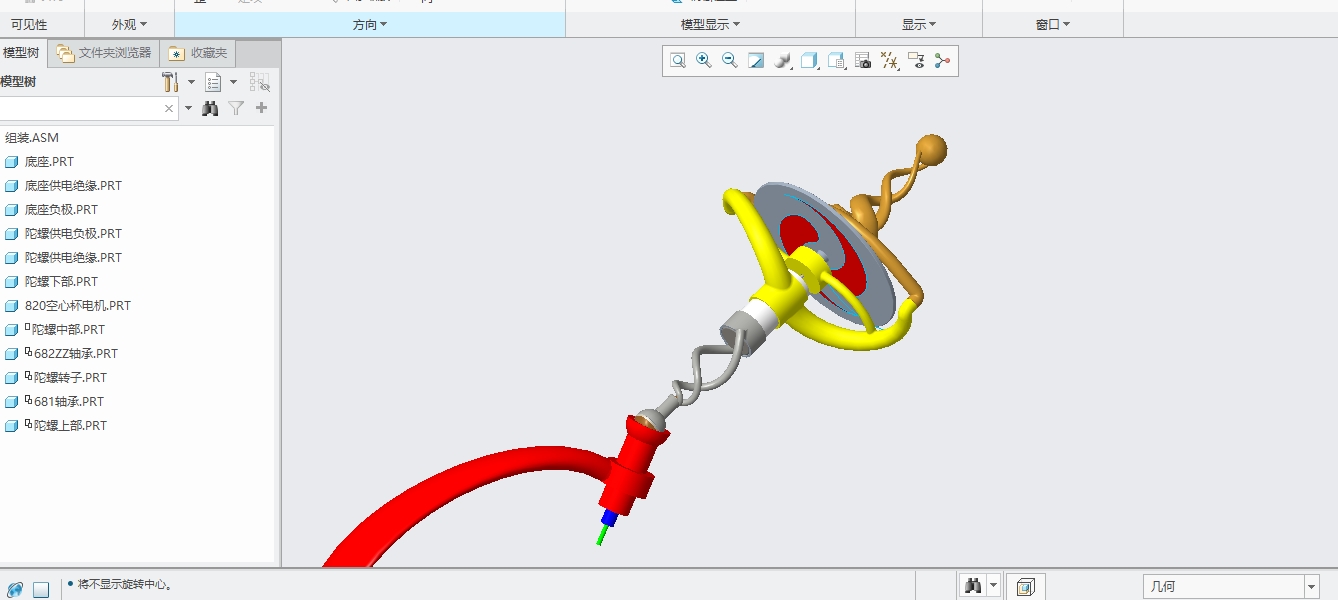Screen dimensions: 1338x600
Task: Open the saved orientations cube icon
Action: tap(810, 61)
